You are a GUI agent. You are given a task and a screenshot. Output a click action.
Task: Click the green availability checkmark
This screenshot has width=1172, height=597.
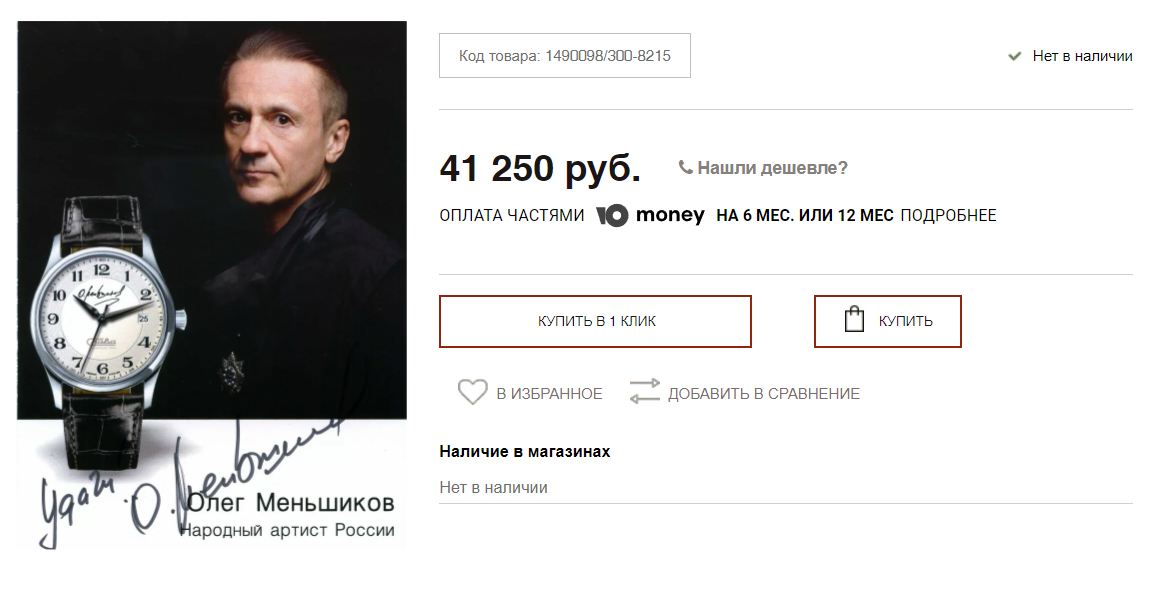(x=1014, y=56)
